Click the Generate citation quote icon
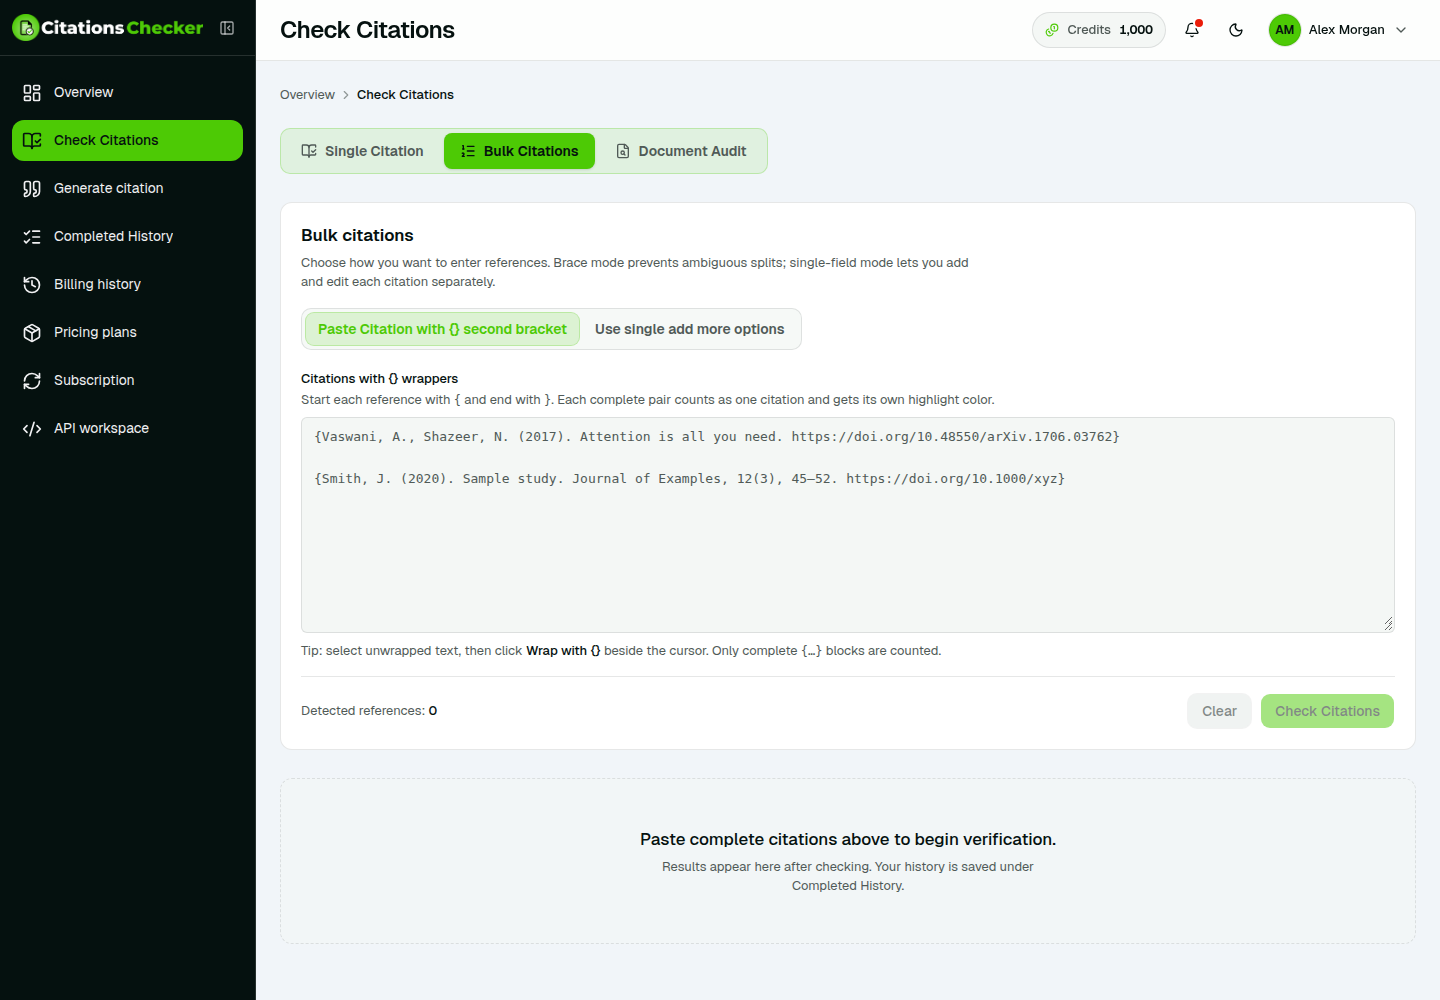The width and height of the screenshot is (1440, 1000). [32, 188]
